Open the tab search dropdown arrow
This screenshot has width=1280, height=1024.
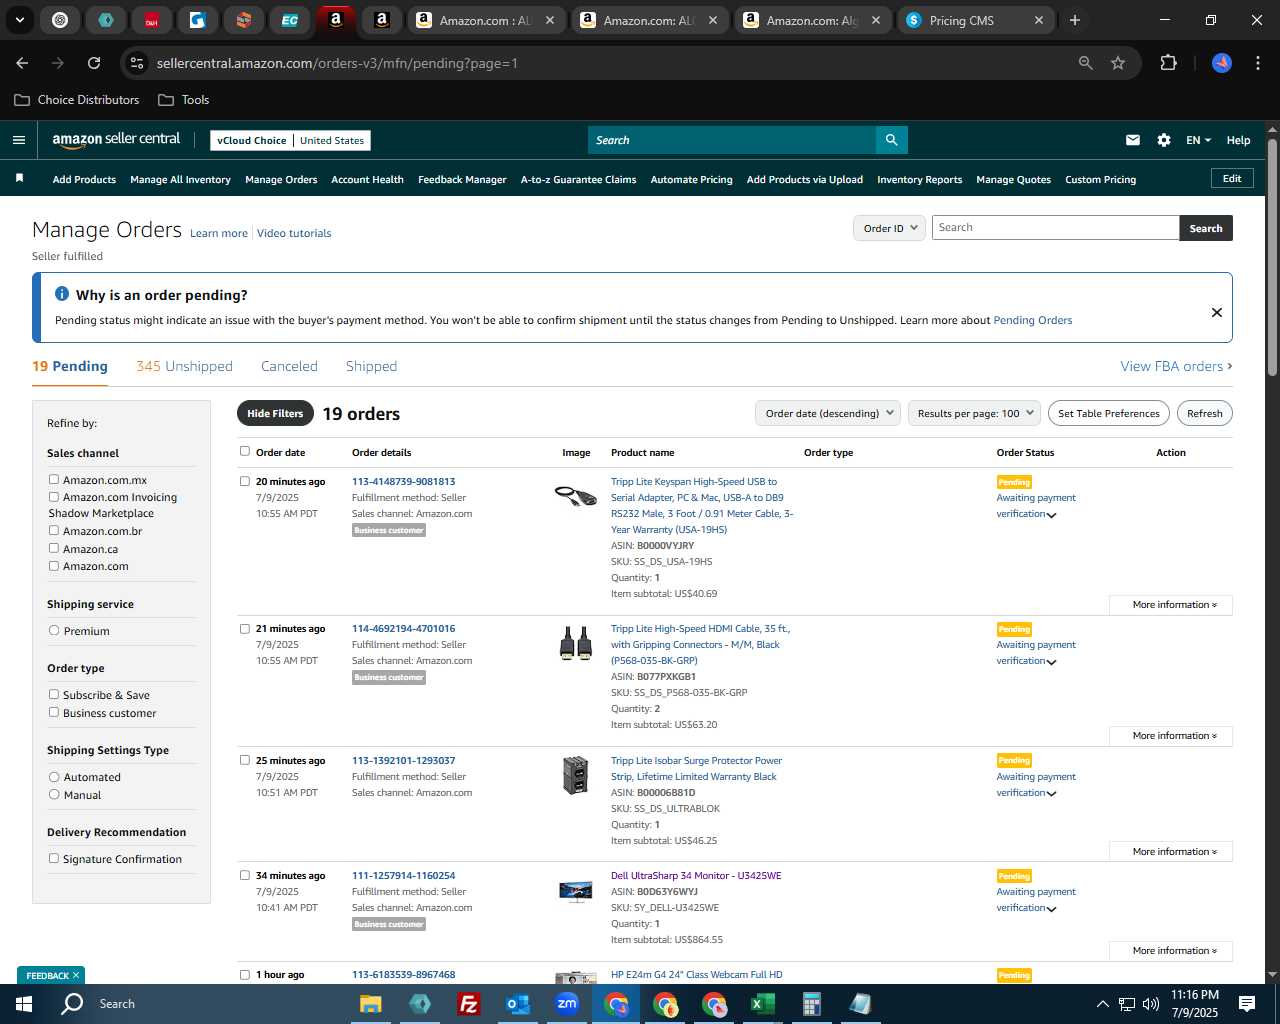pyautogui.click(x=19, y=20)
